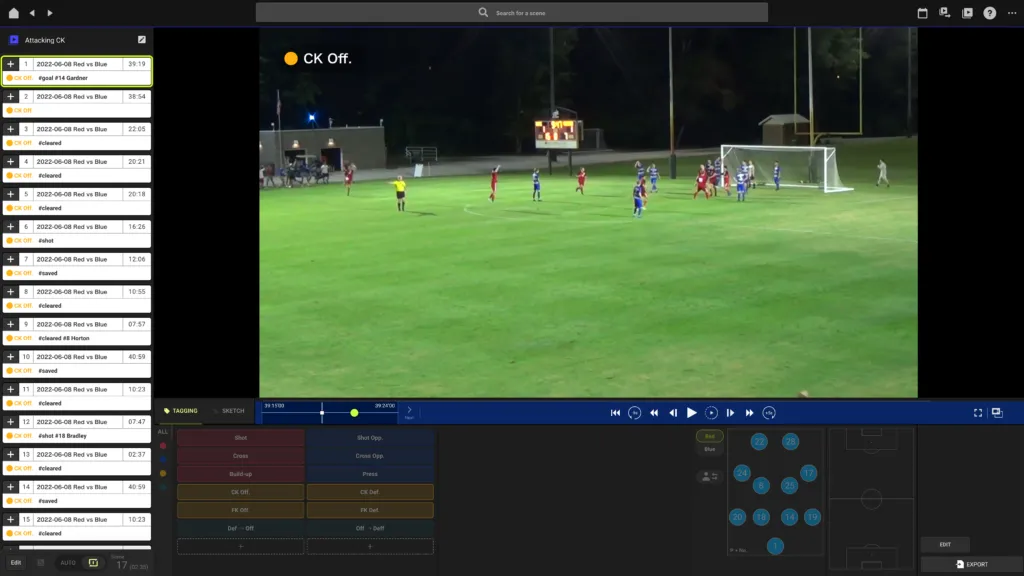
Task: Expand scene 12 with the plus icon
Action: coord(10,422)
